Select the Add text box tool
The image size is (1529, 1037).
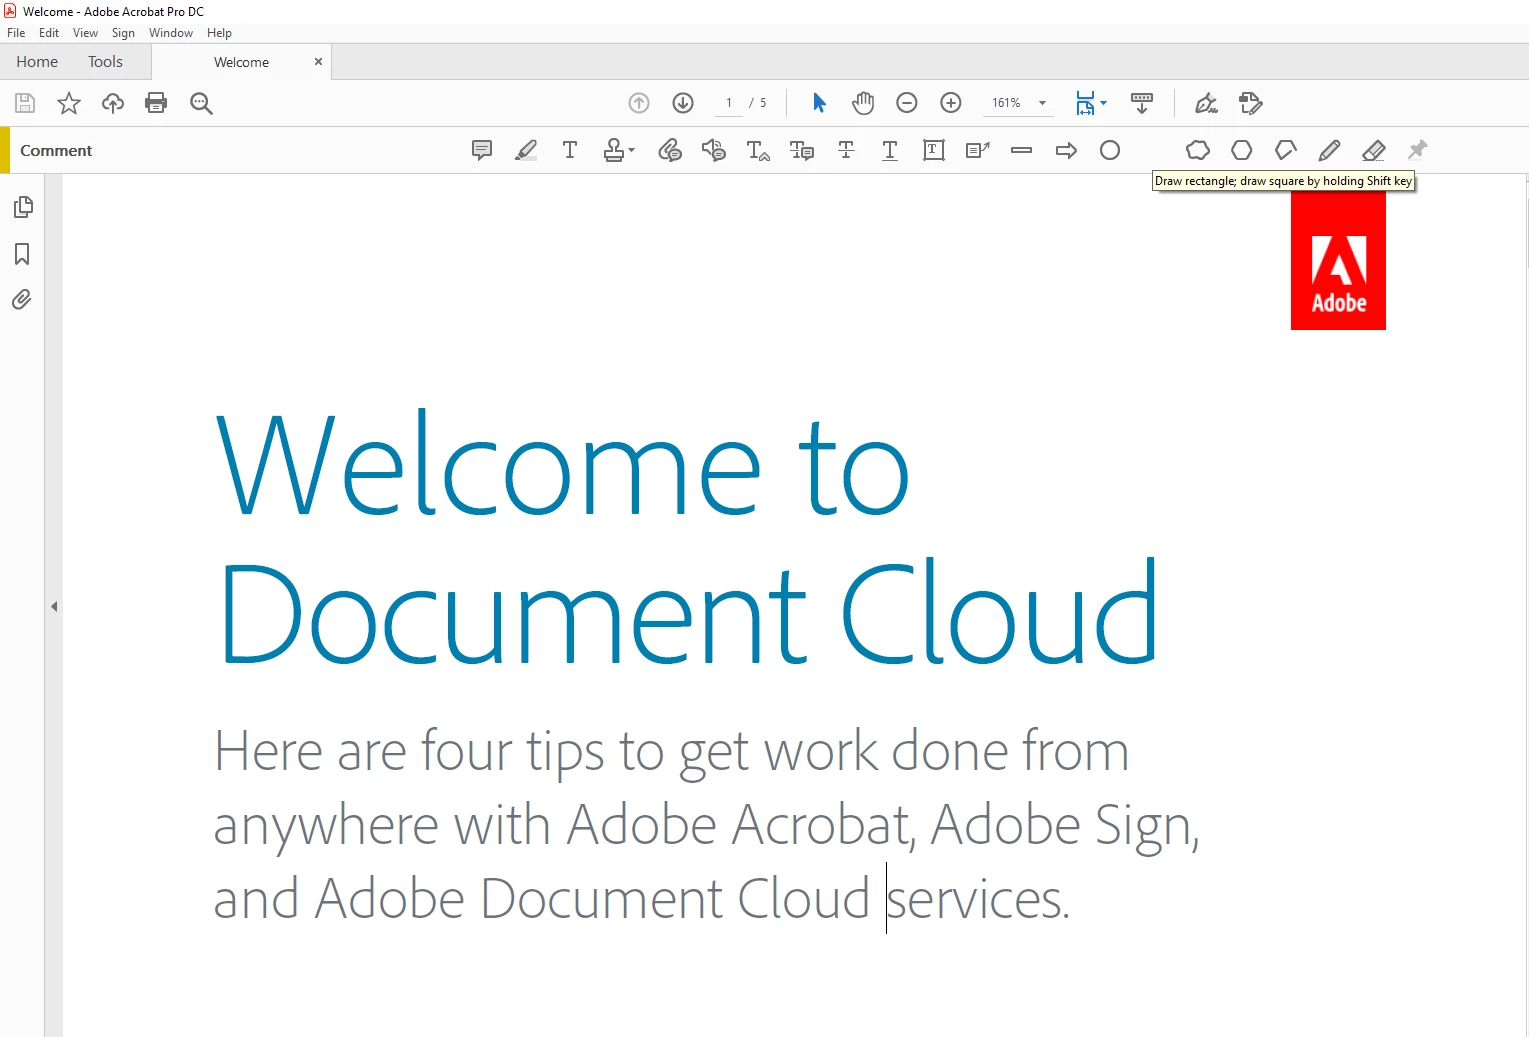[x=934, y=150]
